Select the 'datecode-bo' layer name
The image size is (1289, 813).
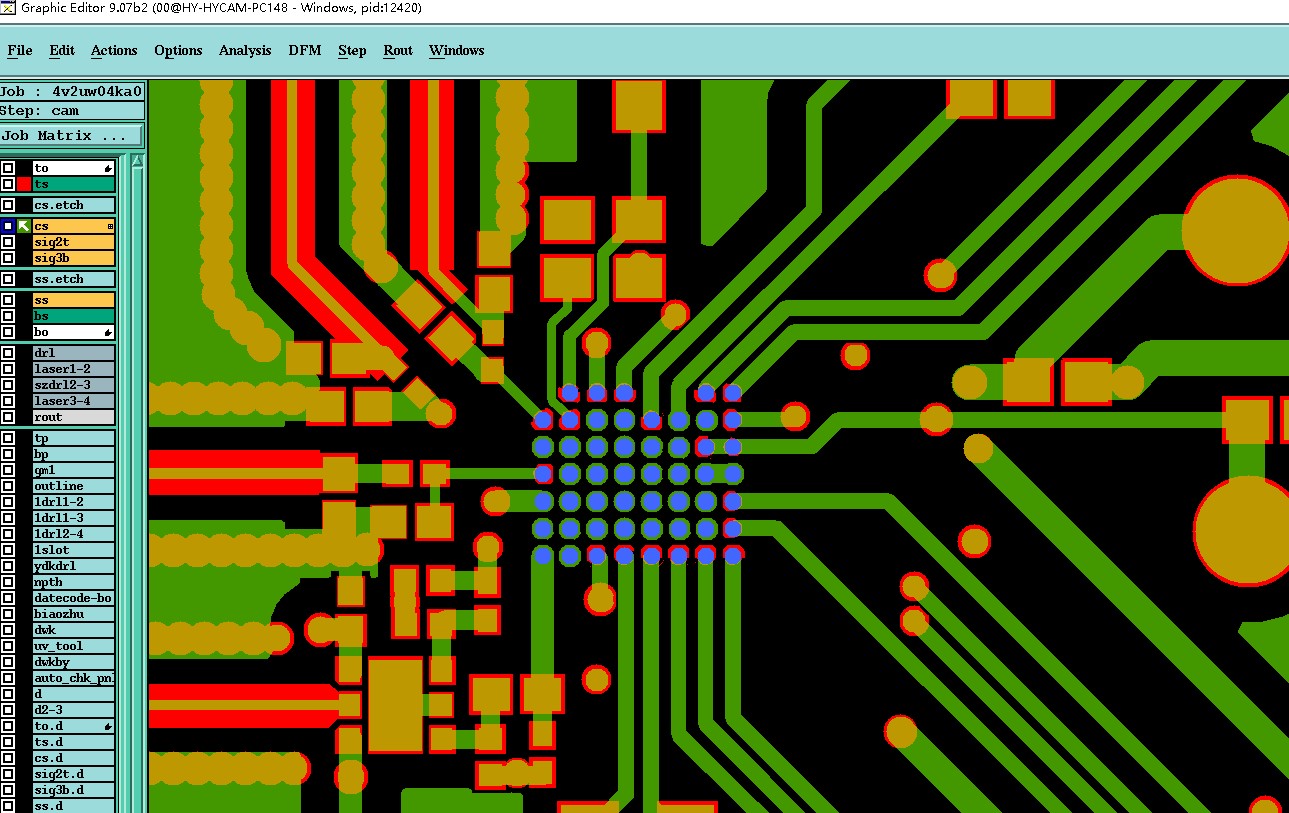[x=74, y=598]
